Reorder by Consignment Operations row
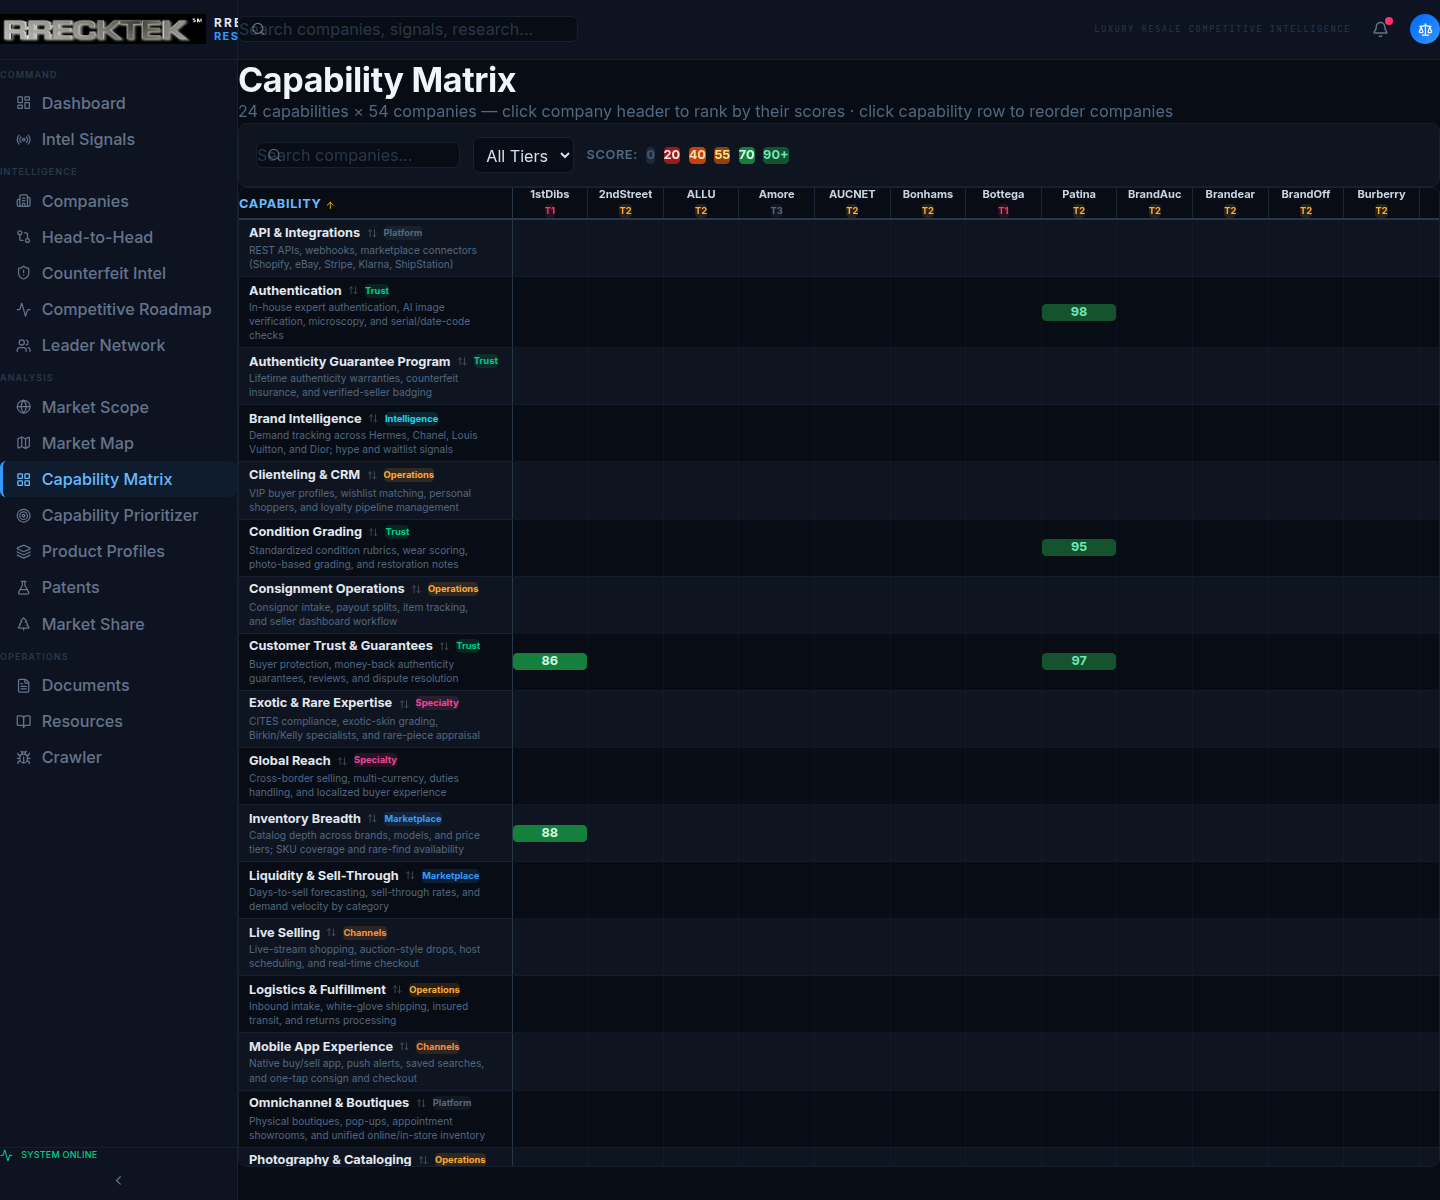 375,605
